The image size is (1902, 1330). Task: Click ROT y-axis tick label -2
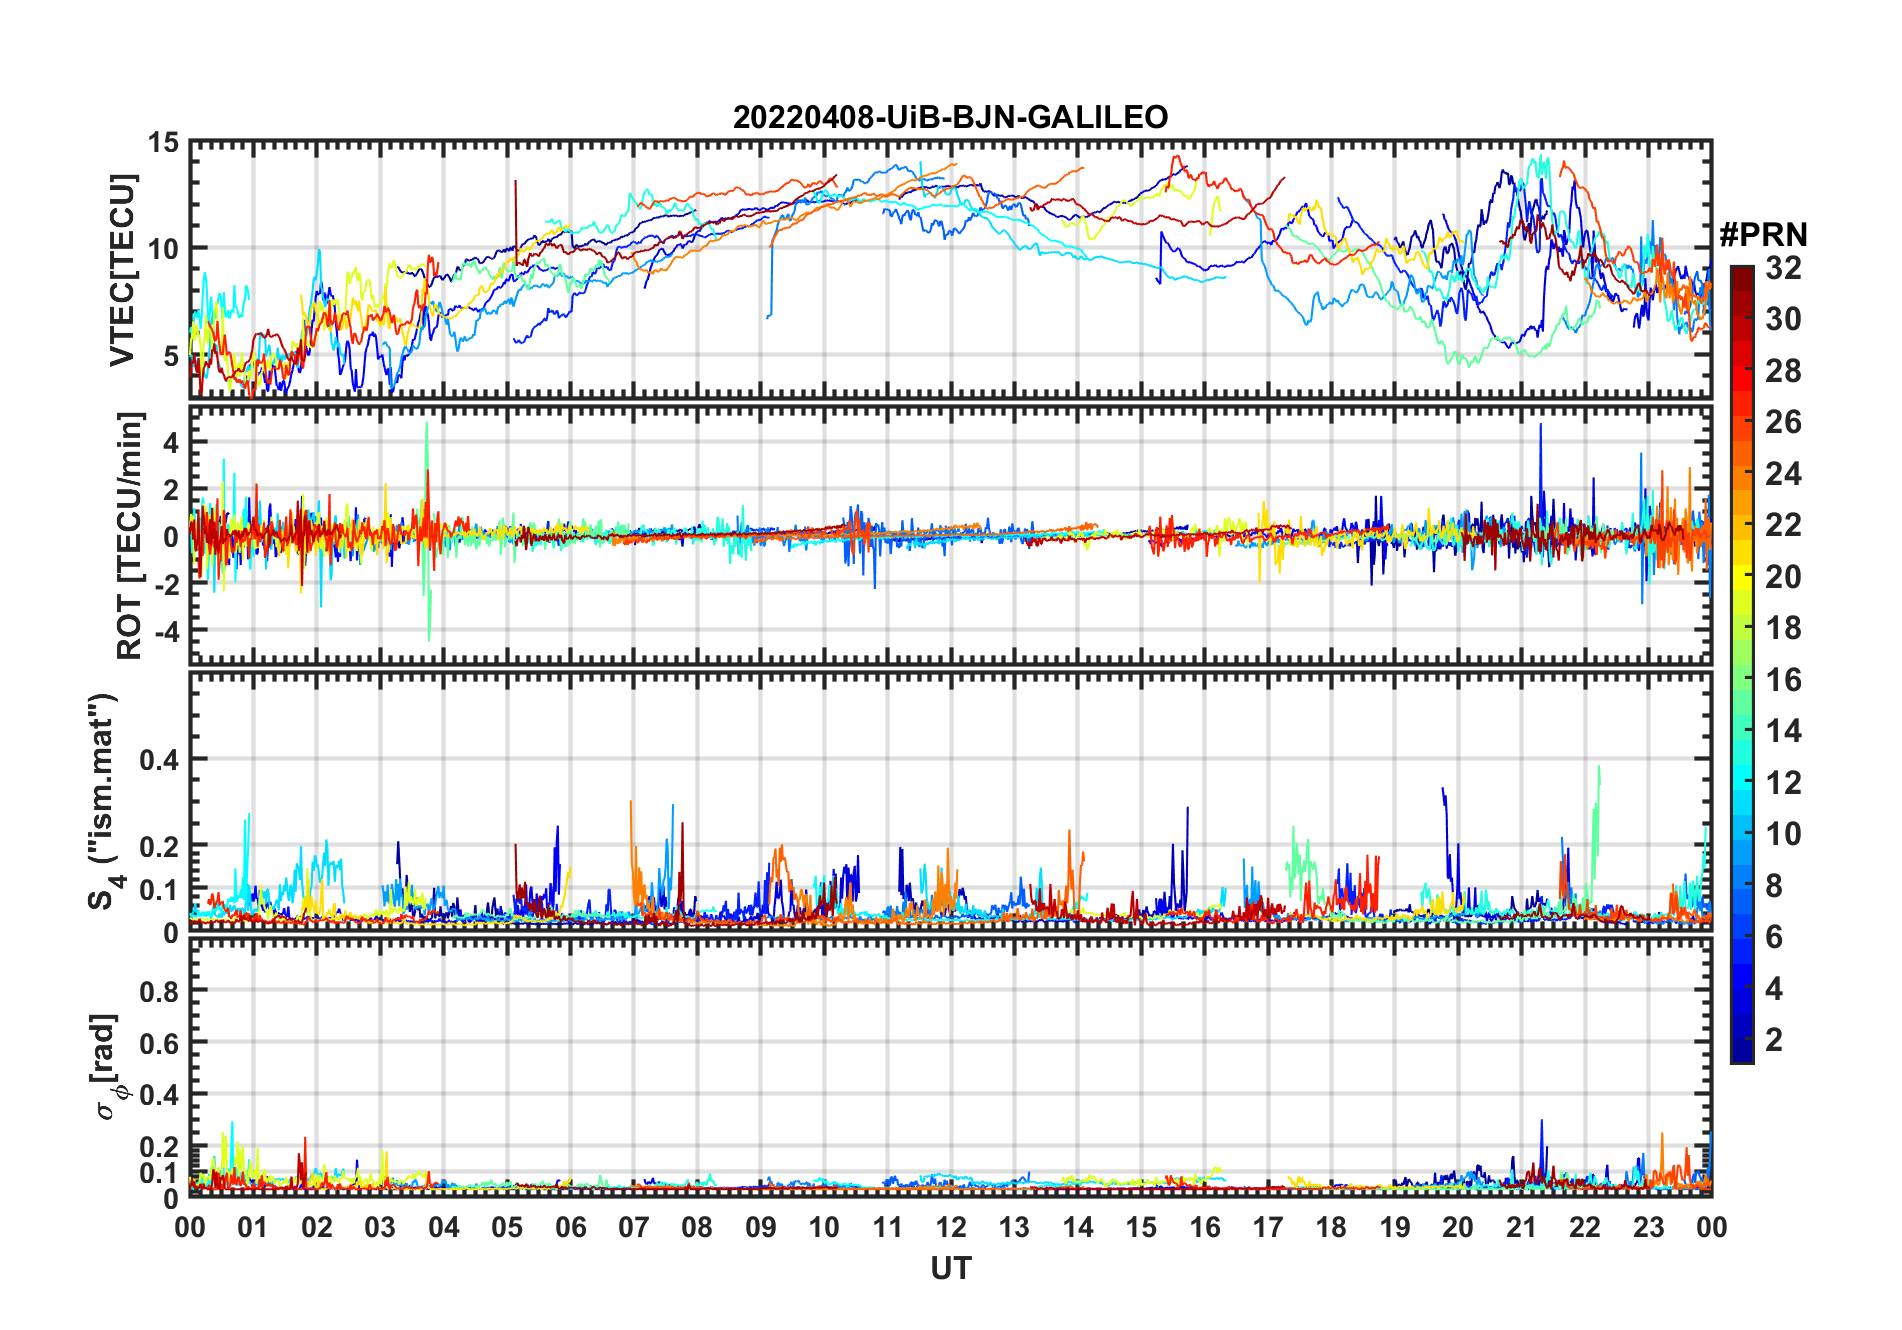point(165,584)
